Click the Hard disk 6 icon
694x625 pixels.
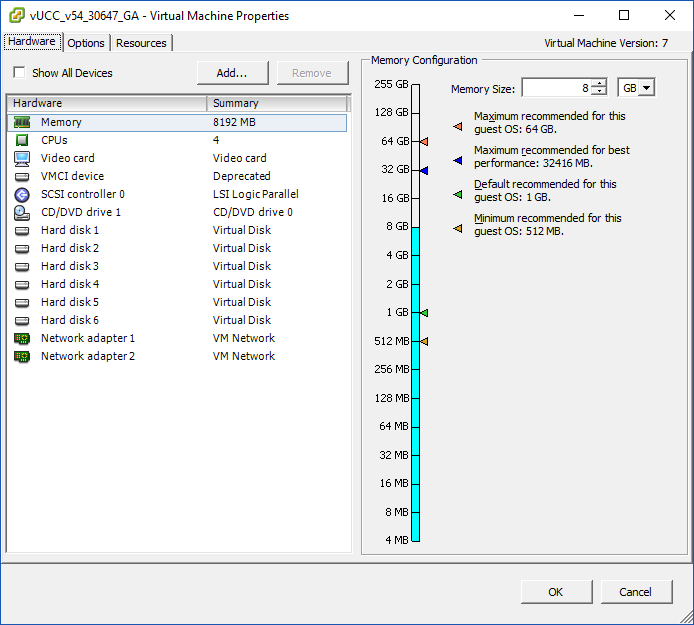pyautogui.click(x=22, y=321)
